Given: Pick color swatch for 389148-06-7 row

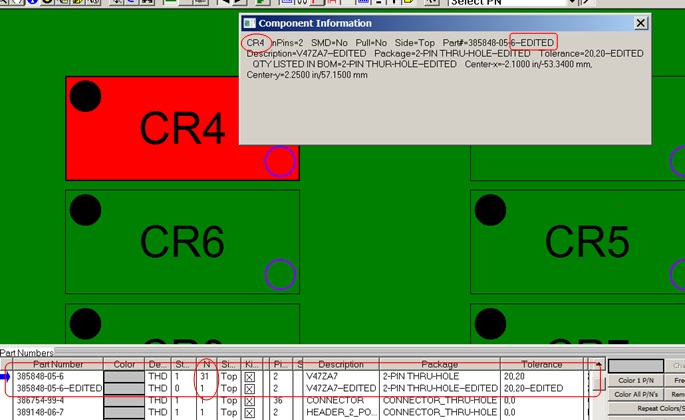Looking at the screenshot, I should (124, 412).
